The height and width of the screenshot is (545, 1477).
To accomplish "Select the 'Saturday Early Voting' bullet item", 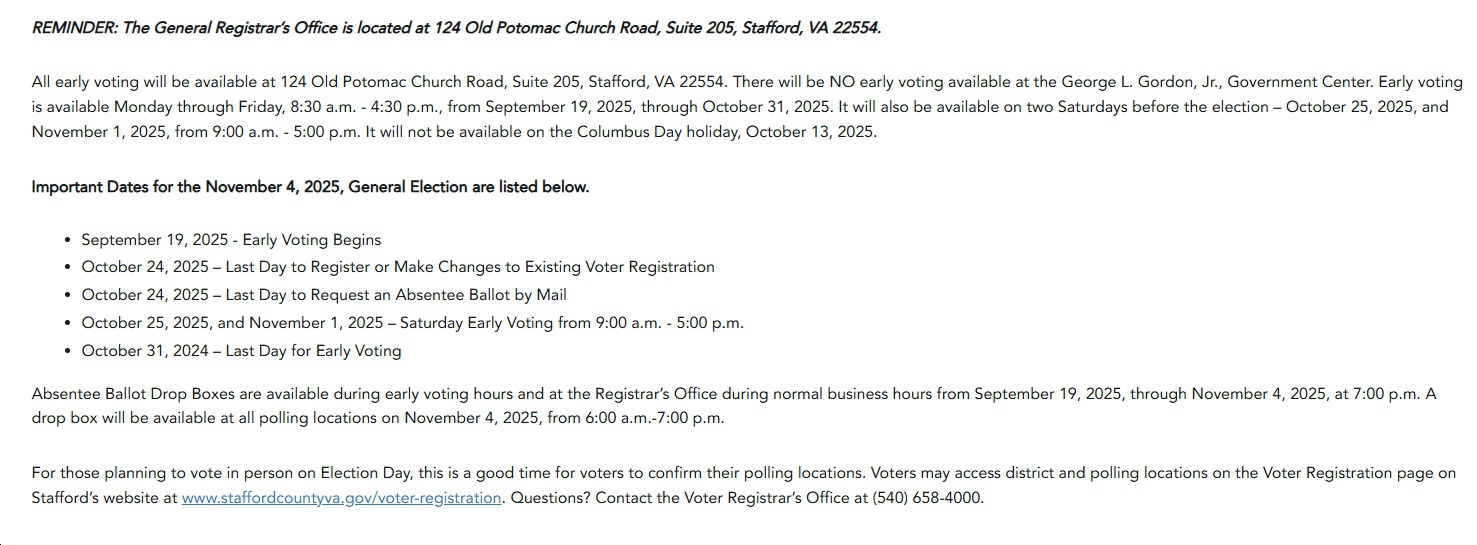I will [x=412, y=323].
